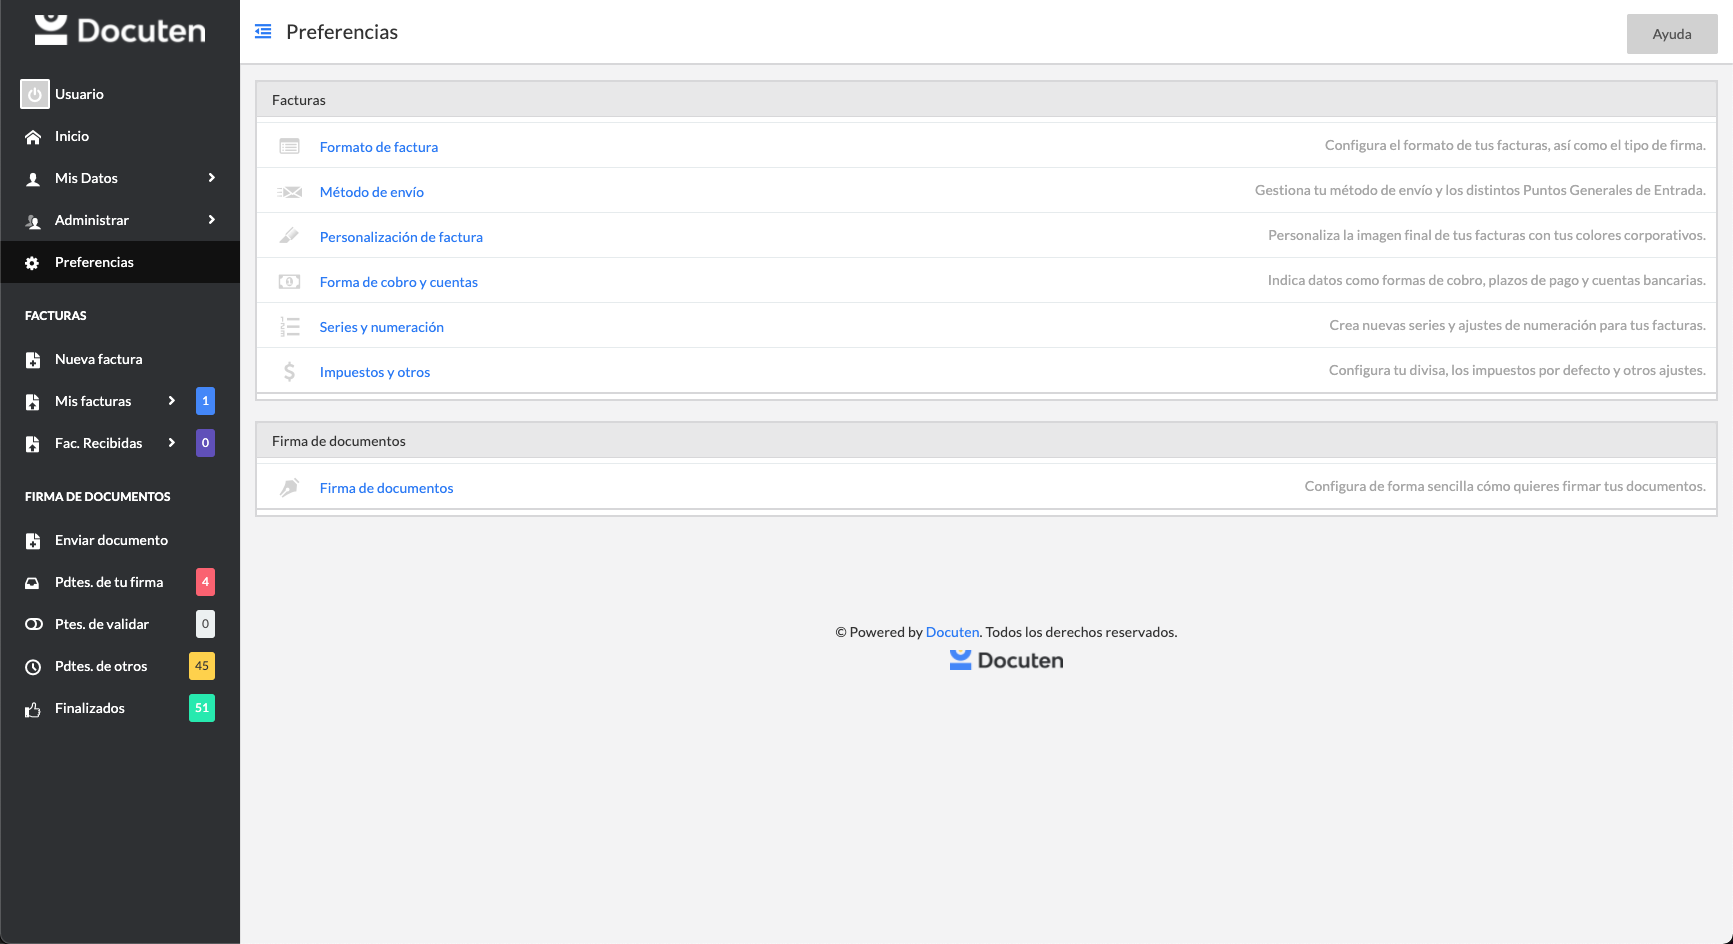Screen dimensions: 1733x944
Task: Click the envelope icon beside Método de envío
Action: point(289,192)
